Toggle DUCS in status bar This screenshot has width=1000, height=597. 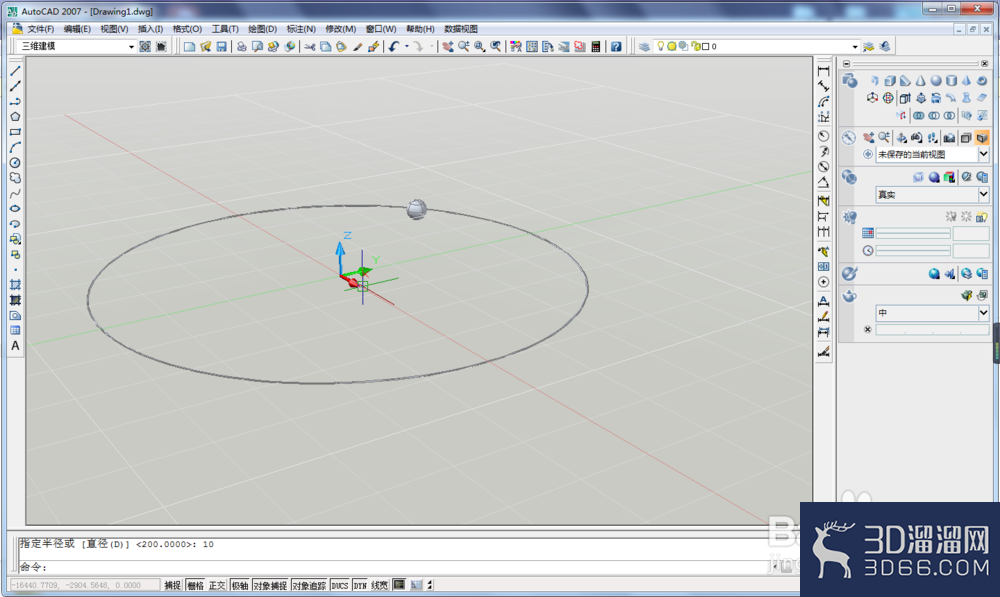(340, 585)
